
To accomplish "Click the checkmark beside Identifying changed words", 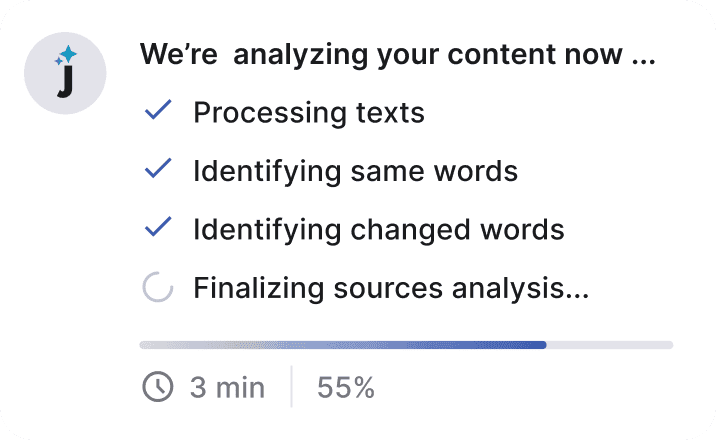I will (158, 226).
